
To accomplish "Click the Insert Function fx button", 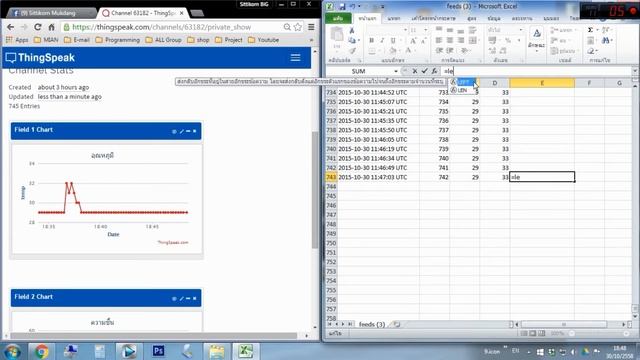I will pos(434,71).
